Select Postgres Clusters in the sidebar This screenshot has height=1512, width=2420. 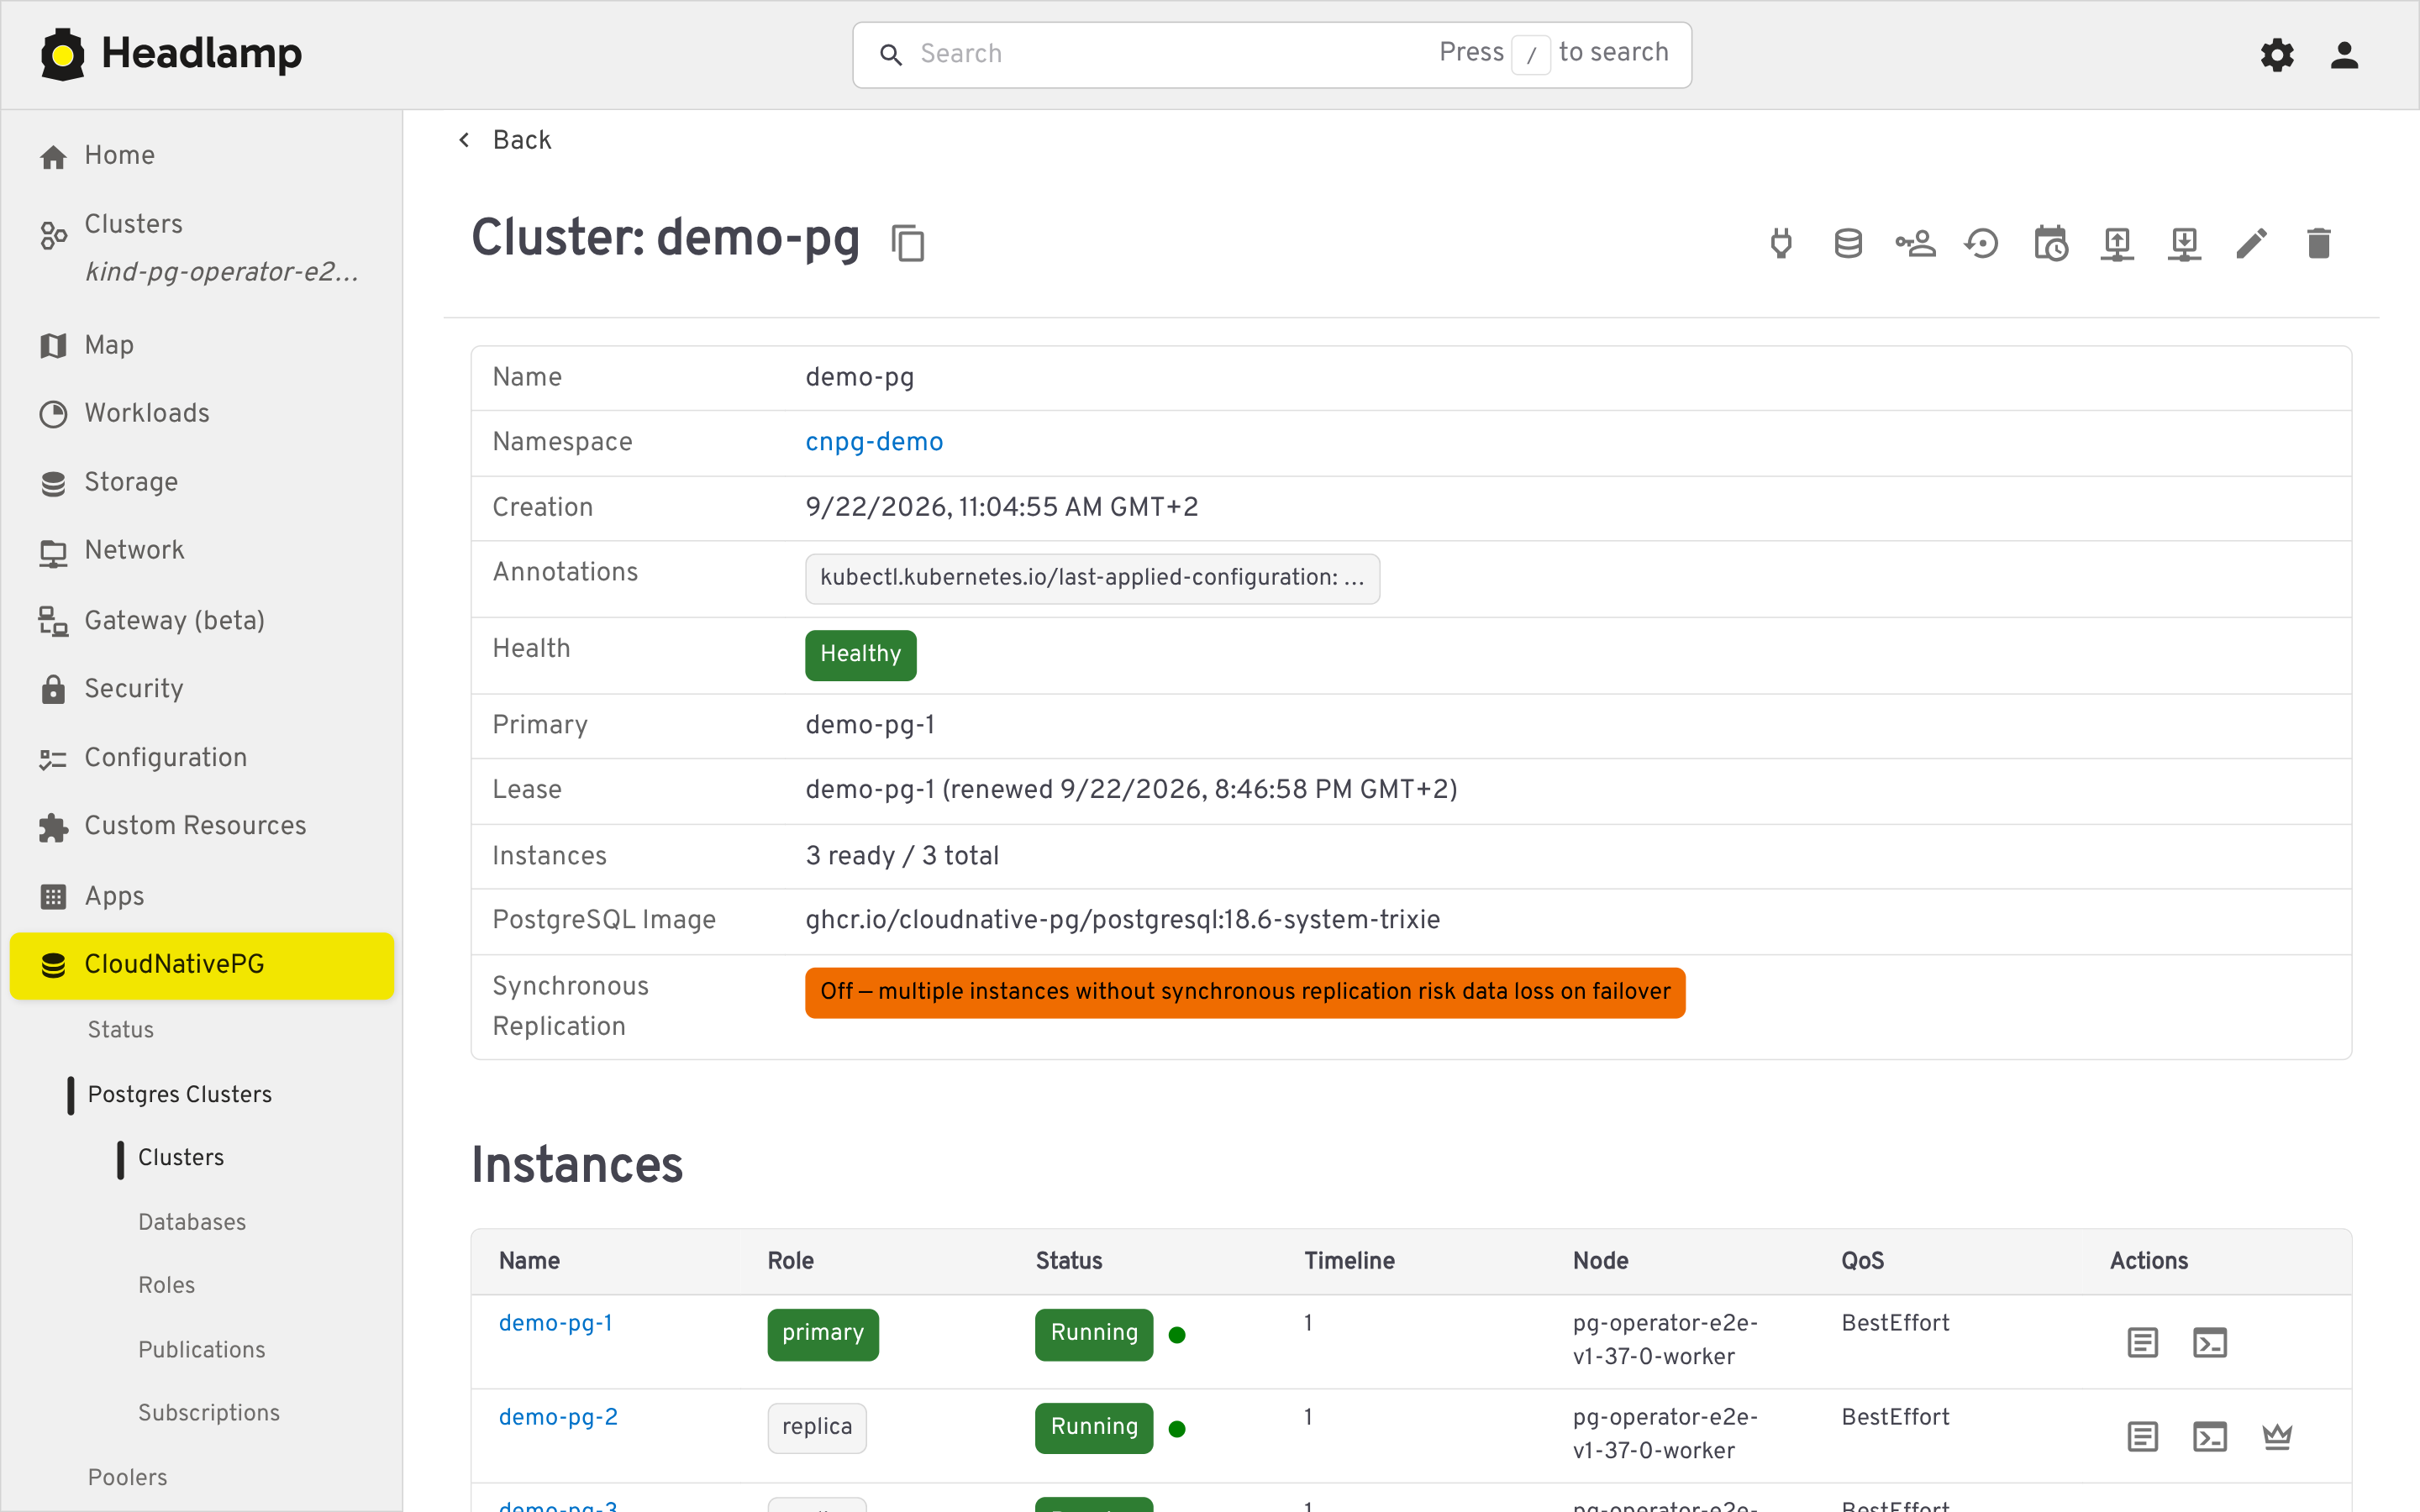pos(180,1094)
